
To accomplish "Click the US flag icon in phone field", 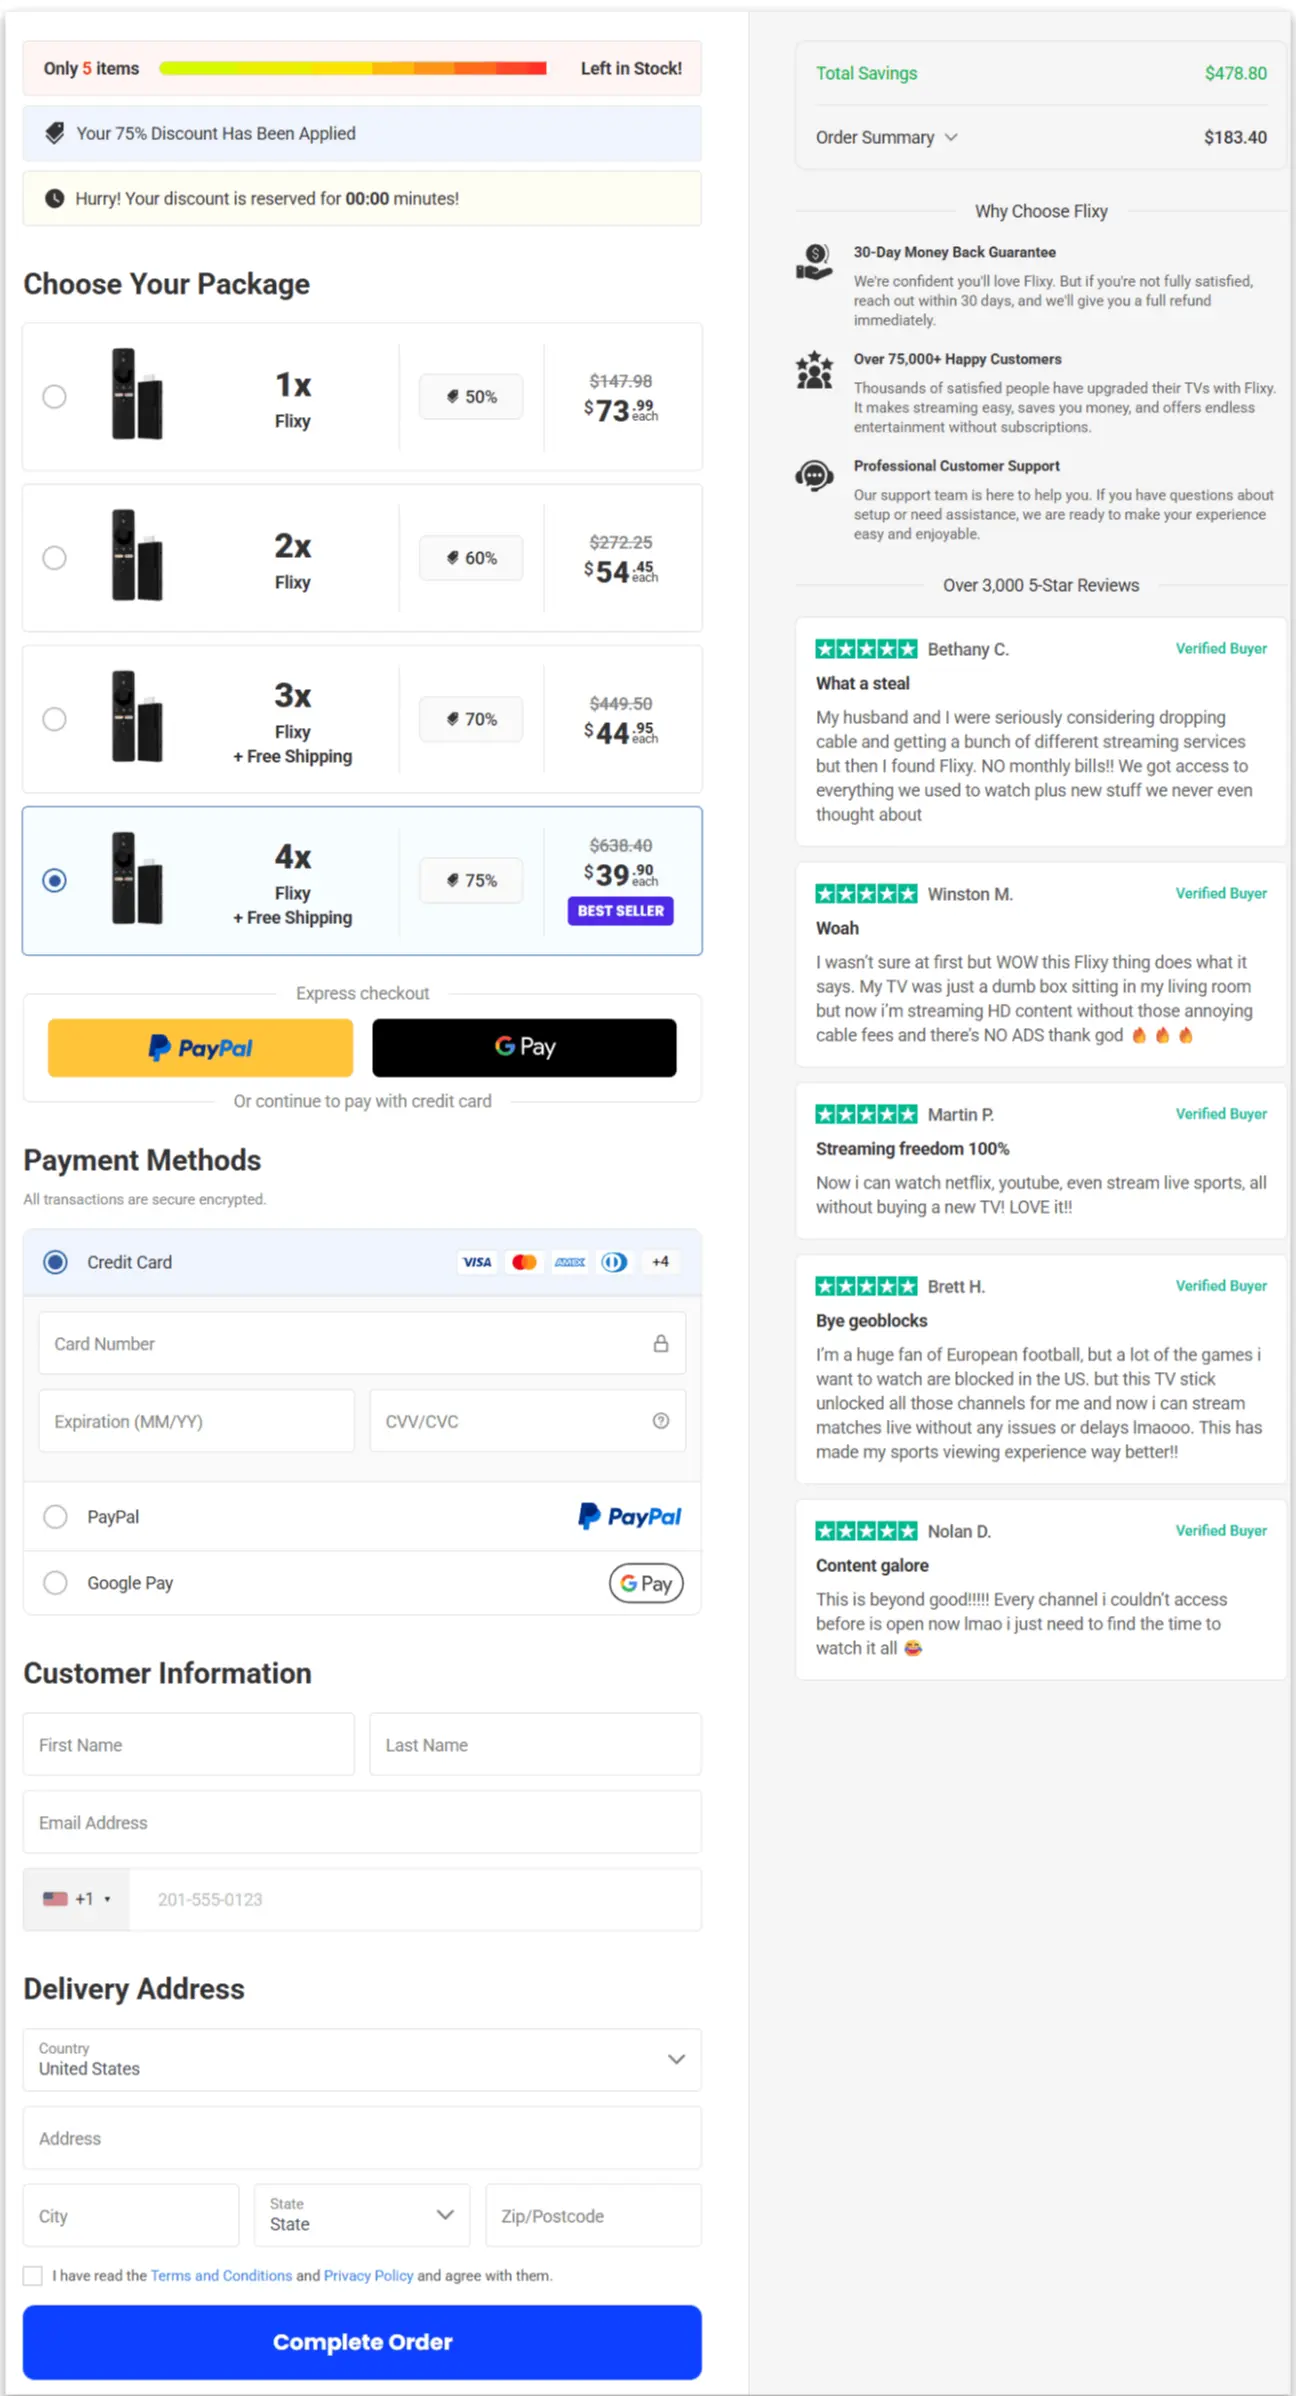I will tap(55, 1898).
